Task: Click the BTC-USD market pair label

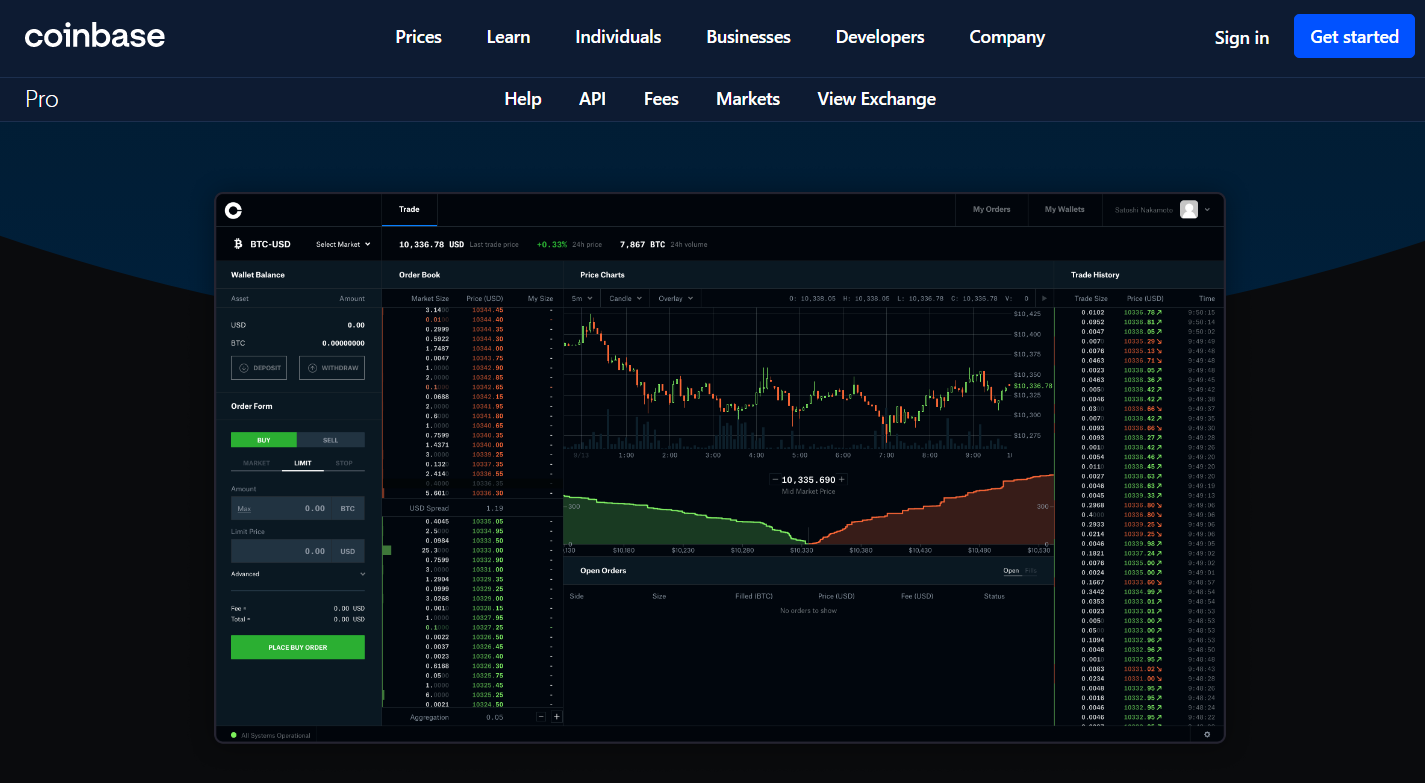Action: pos(270,244)
